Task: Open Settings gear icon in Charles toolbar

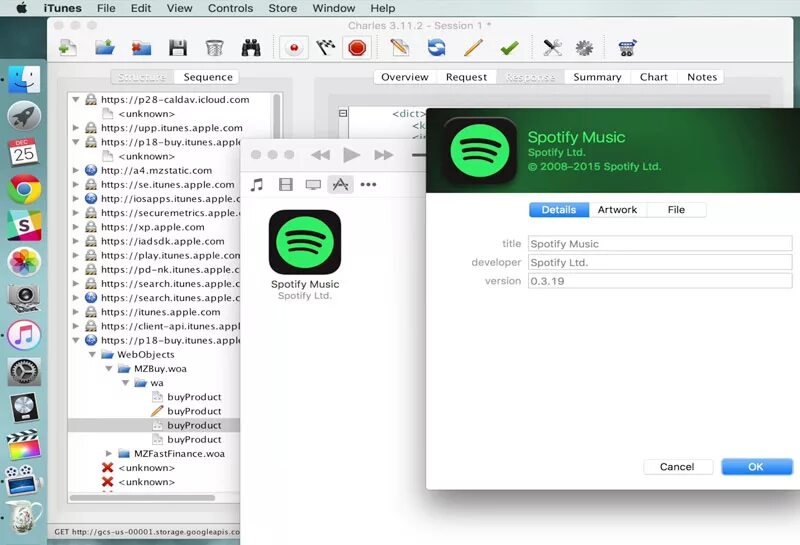Action: 584,48
